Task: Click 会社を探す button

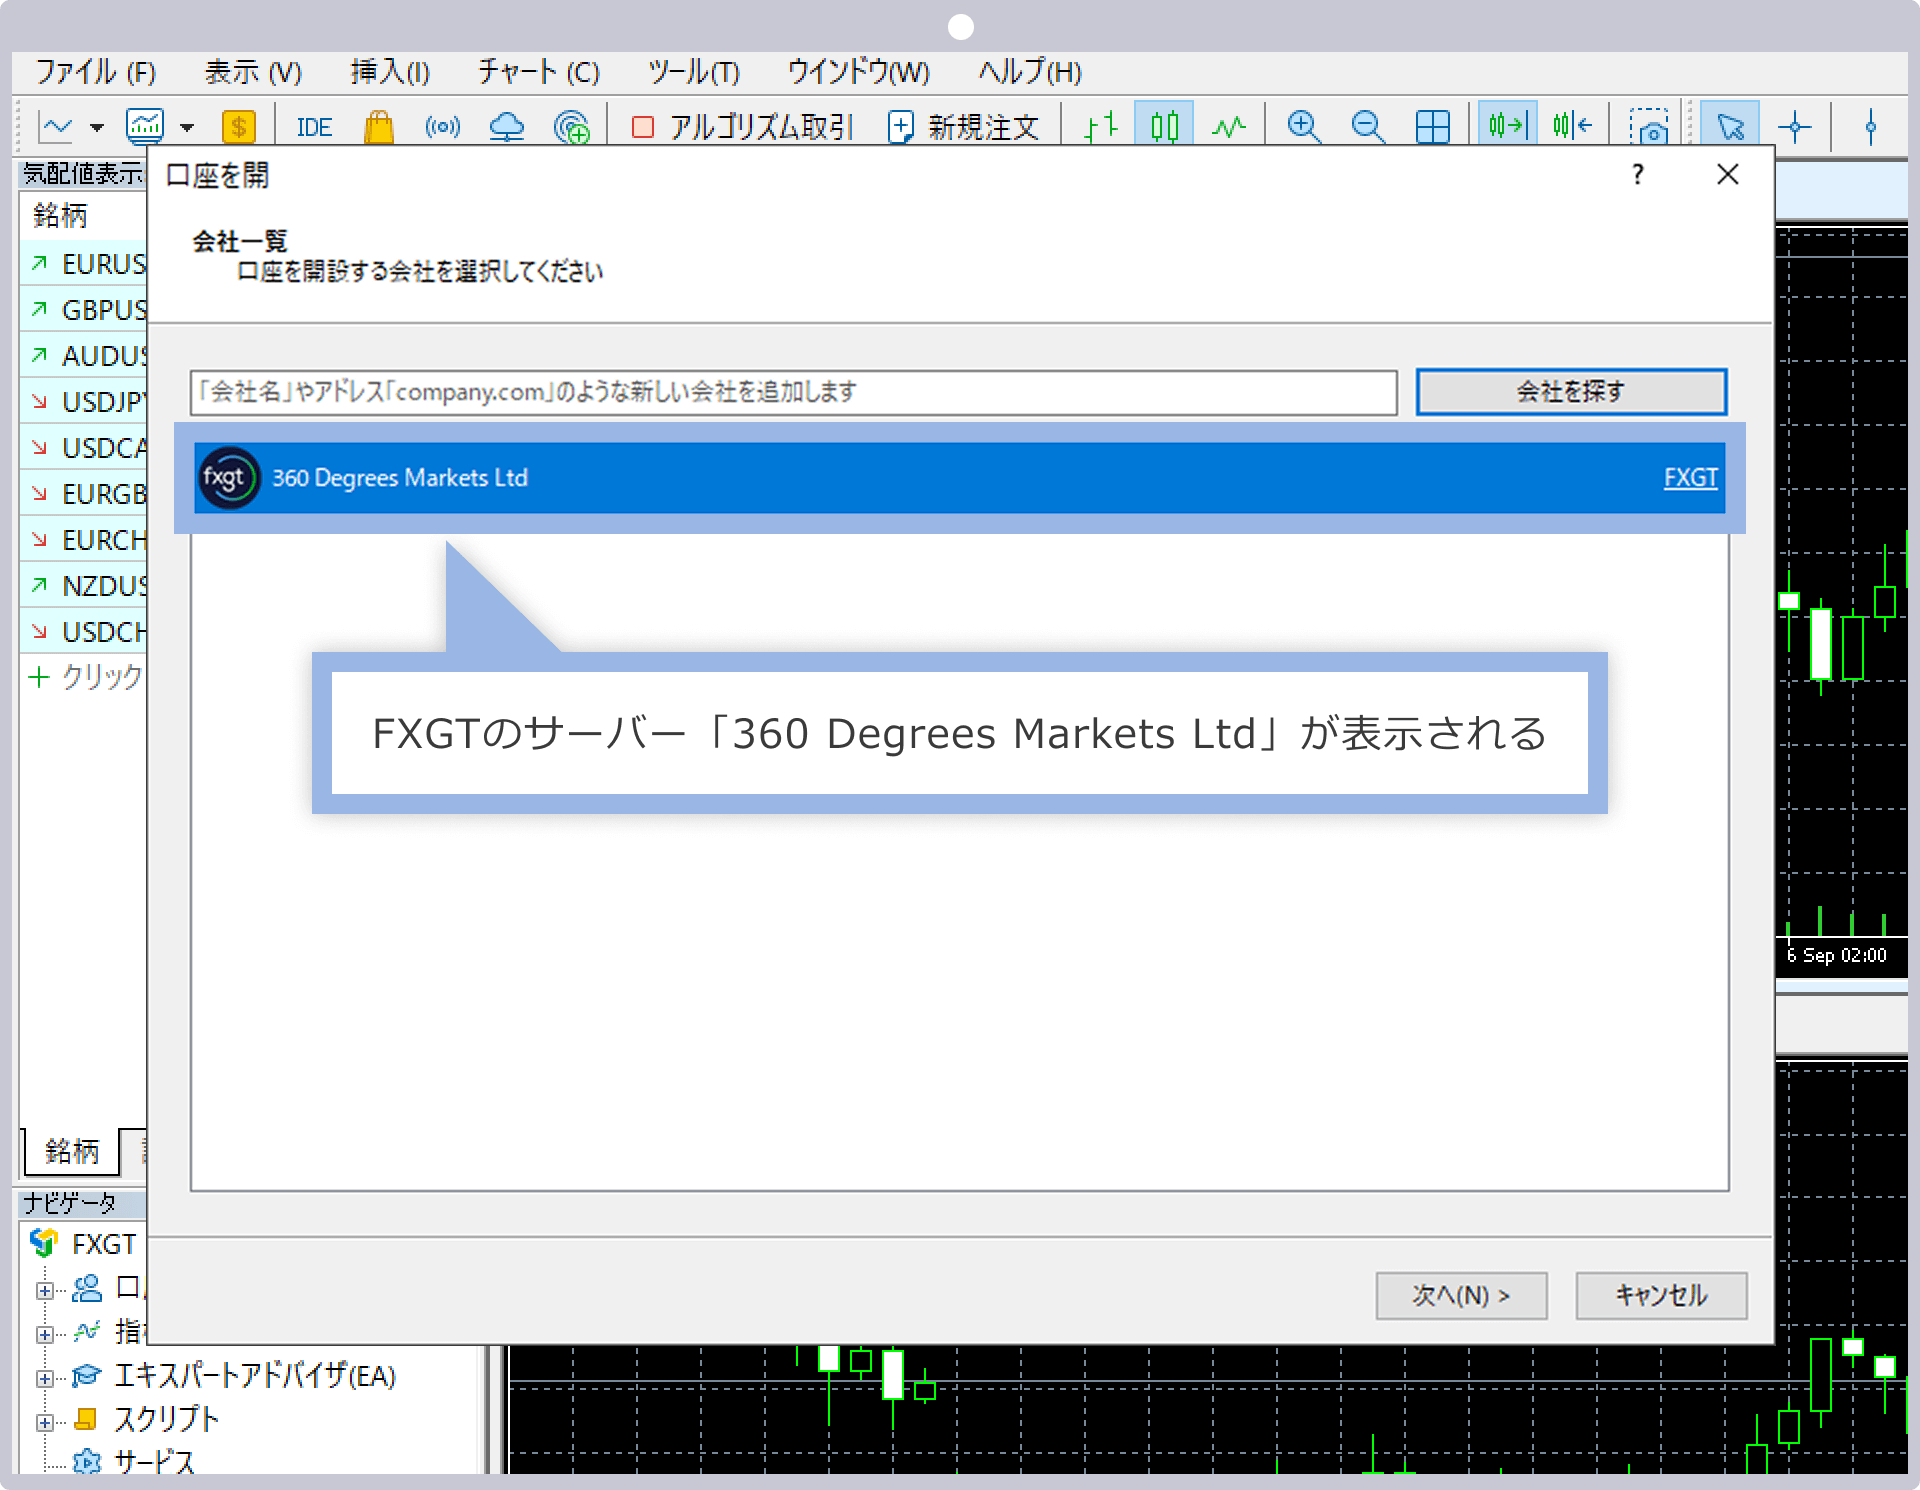Action: [1571, 392]
